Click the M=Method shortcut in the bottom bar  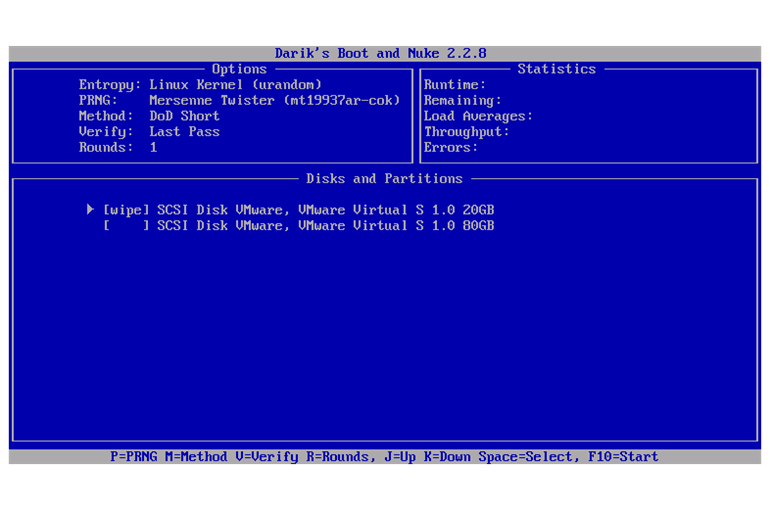click(196, 457)
